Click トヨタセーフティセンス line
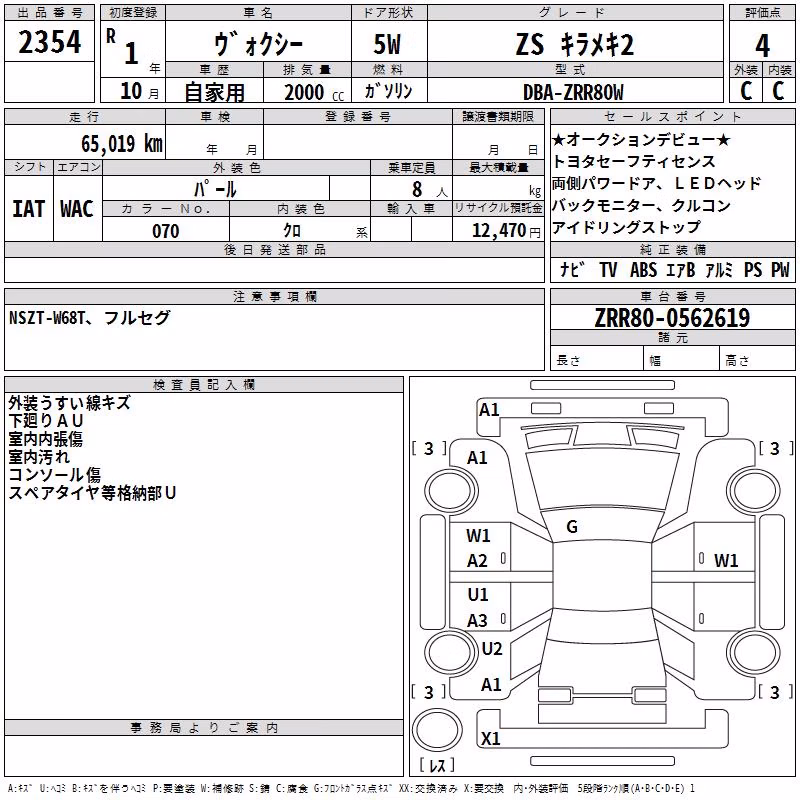The height and width of the screenshot is (800, 800). click(x=634, y=161)
